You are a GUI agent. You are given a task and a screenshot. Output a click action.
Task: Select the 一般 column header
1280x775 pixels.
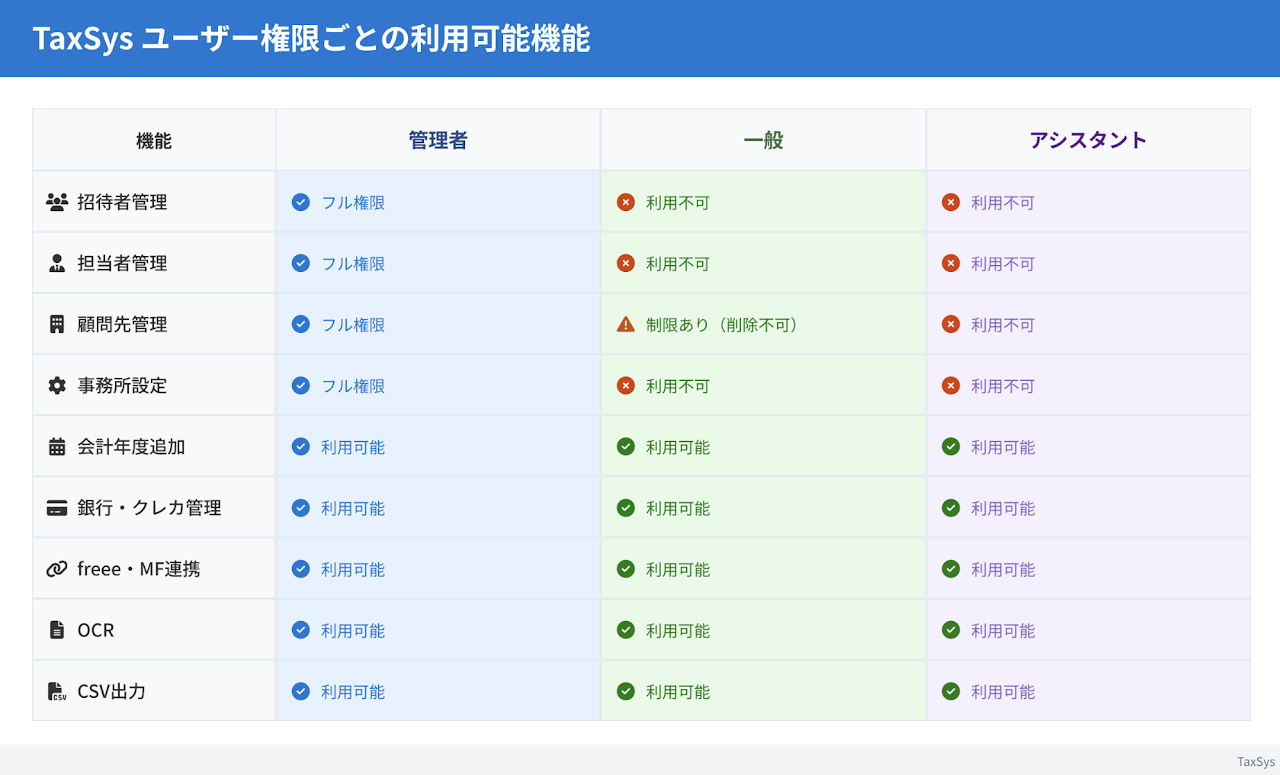[763, 140]
